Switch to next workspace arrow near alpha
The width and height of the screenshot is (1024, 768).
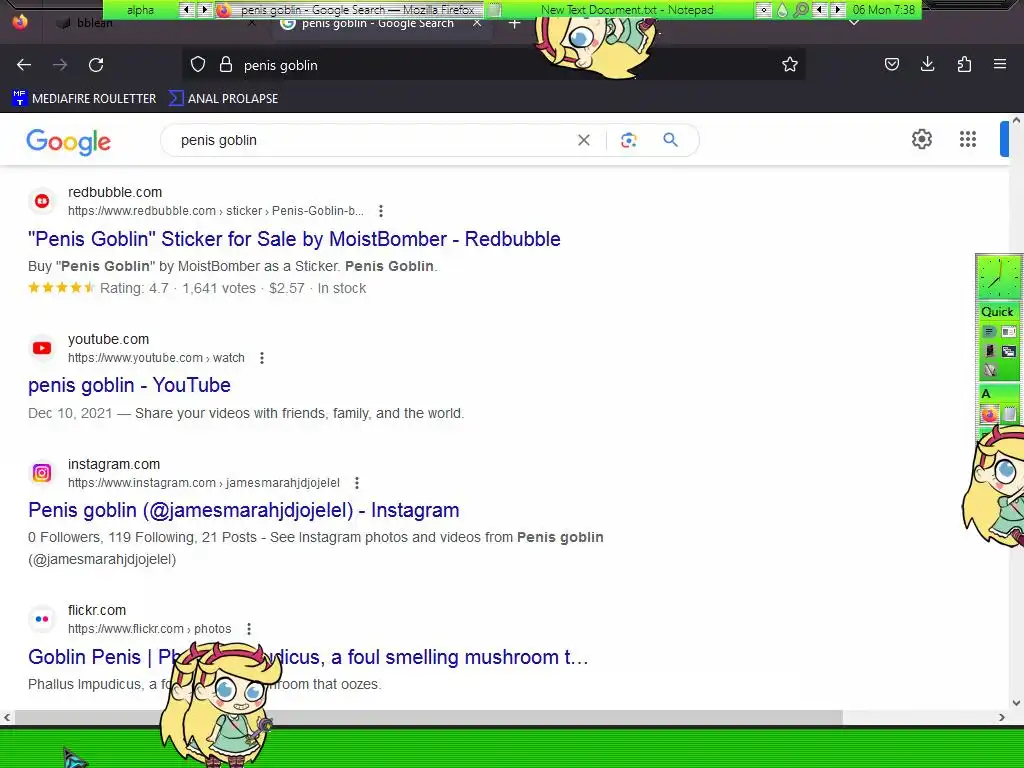coord(204,10)
